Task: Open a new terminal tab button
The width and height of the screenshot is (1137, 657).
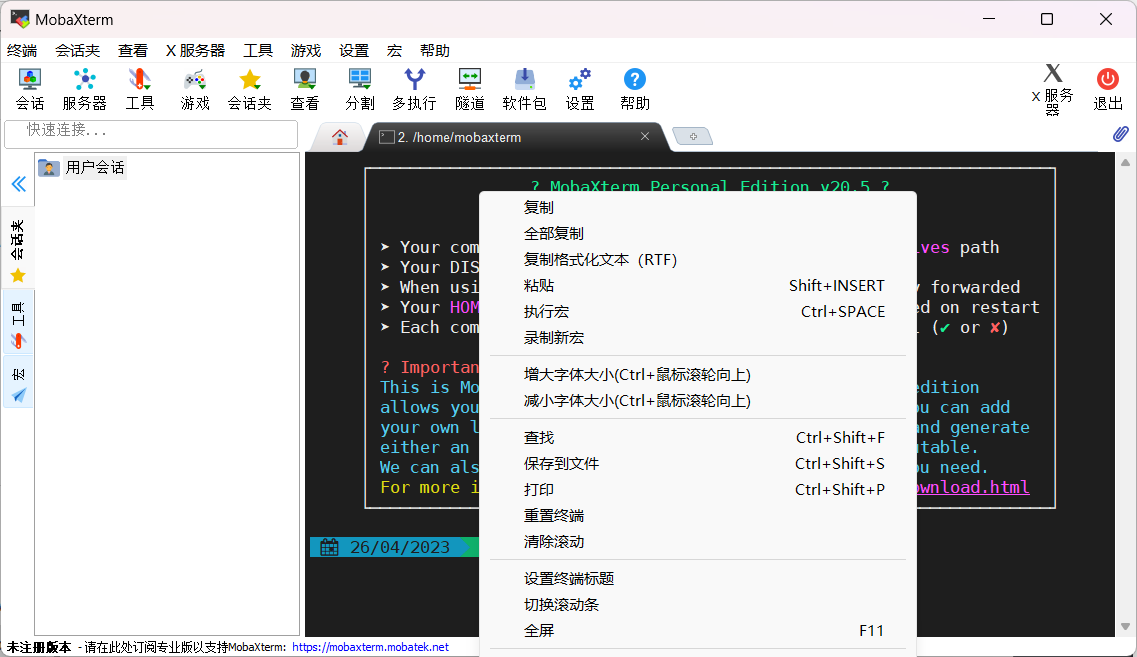Action: (x=692, y=136)
